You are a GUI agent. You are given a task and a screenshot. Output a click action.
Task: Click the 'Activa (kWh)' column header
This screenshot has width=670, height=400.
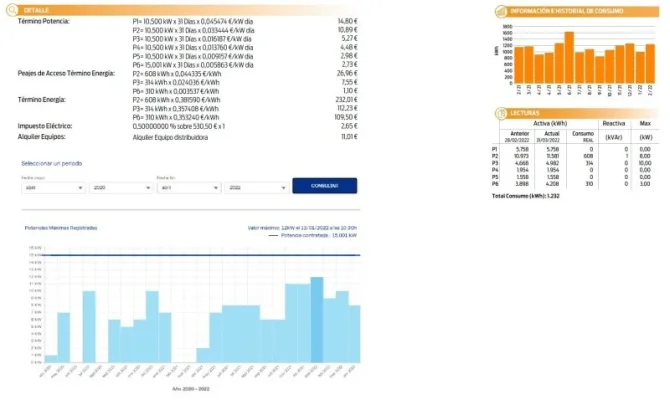click(x=550, y=124)
